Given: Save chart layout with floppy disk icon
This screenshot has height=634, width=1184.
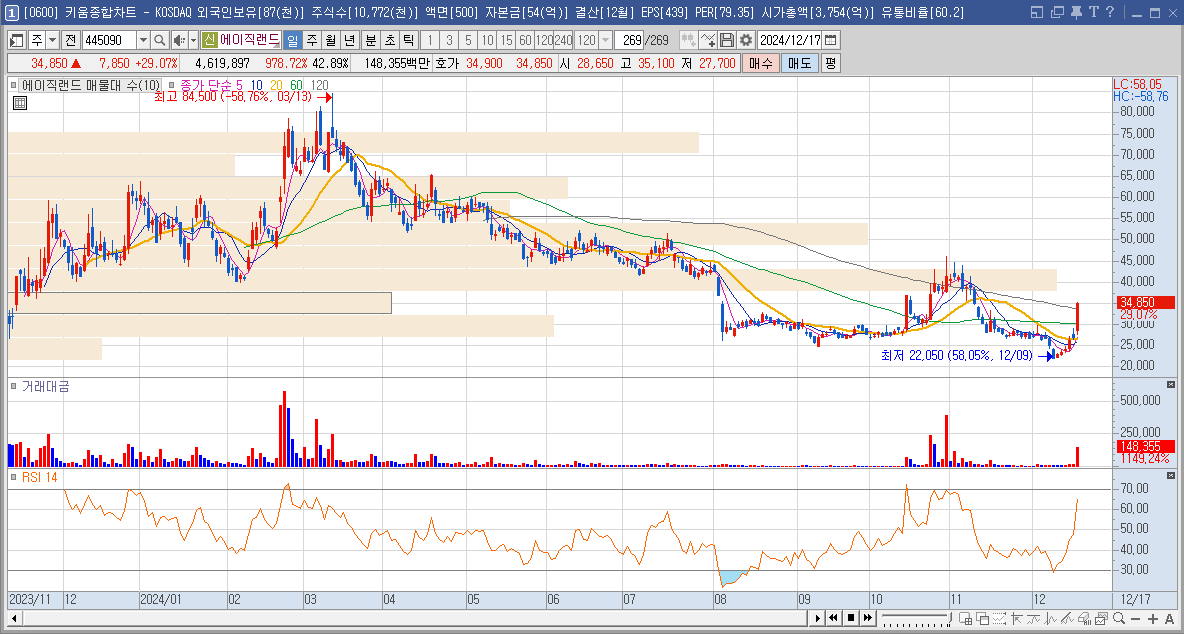Looking at the screenshot, I should click(x=727, y=40).
